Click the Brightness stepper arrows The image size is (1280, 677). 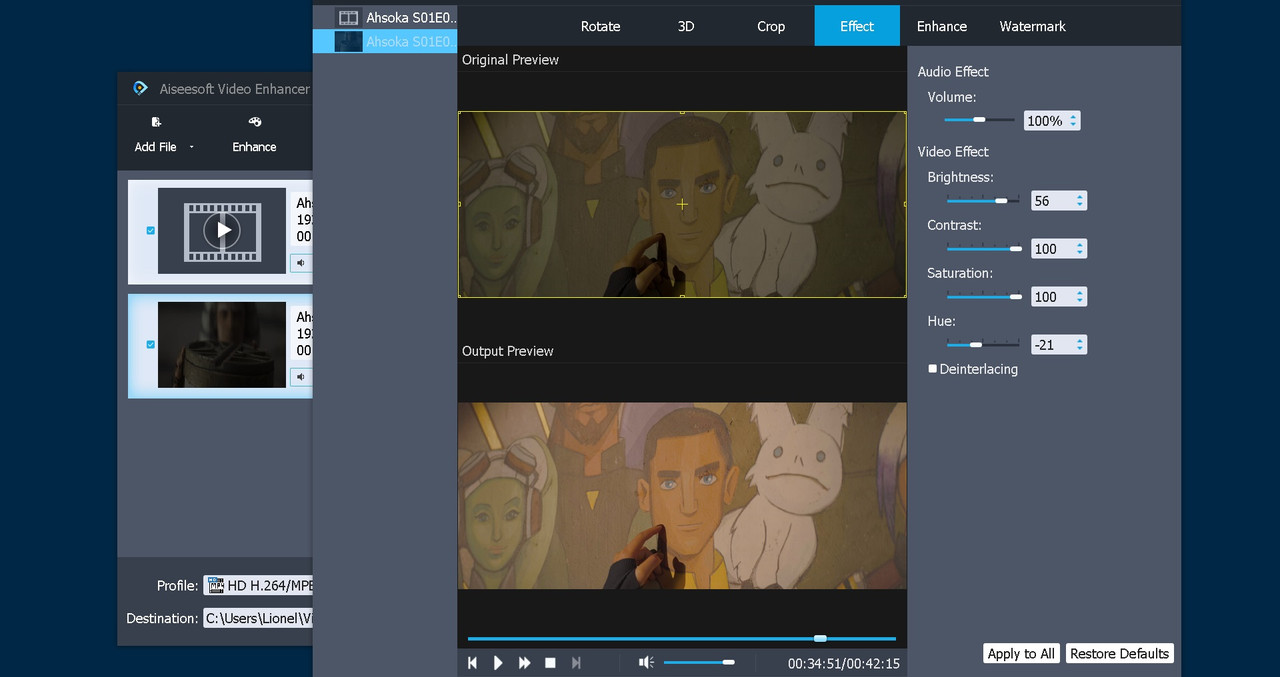[x=1080, y=201]
